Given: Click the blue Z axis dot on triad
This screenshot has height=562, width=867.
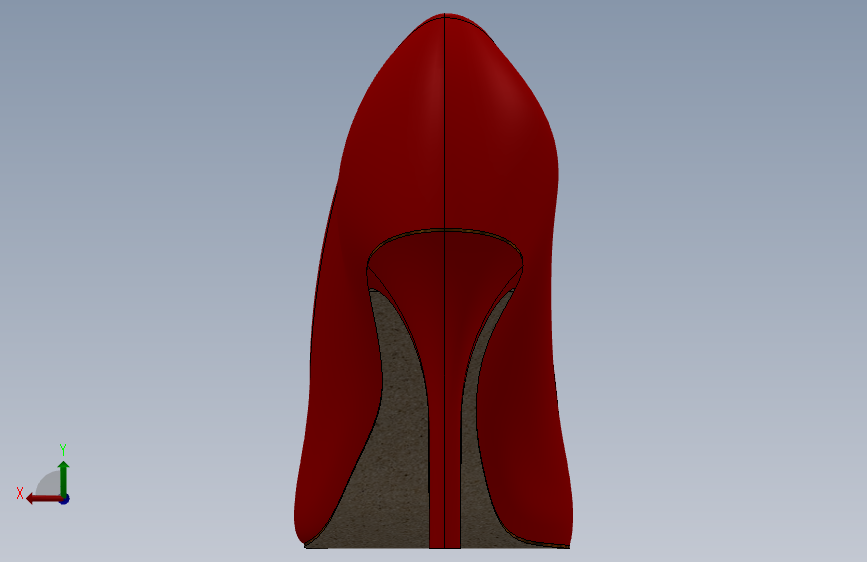Looking at the screenshot, I should pyautogui.click(x=65, y=499).
